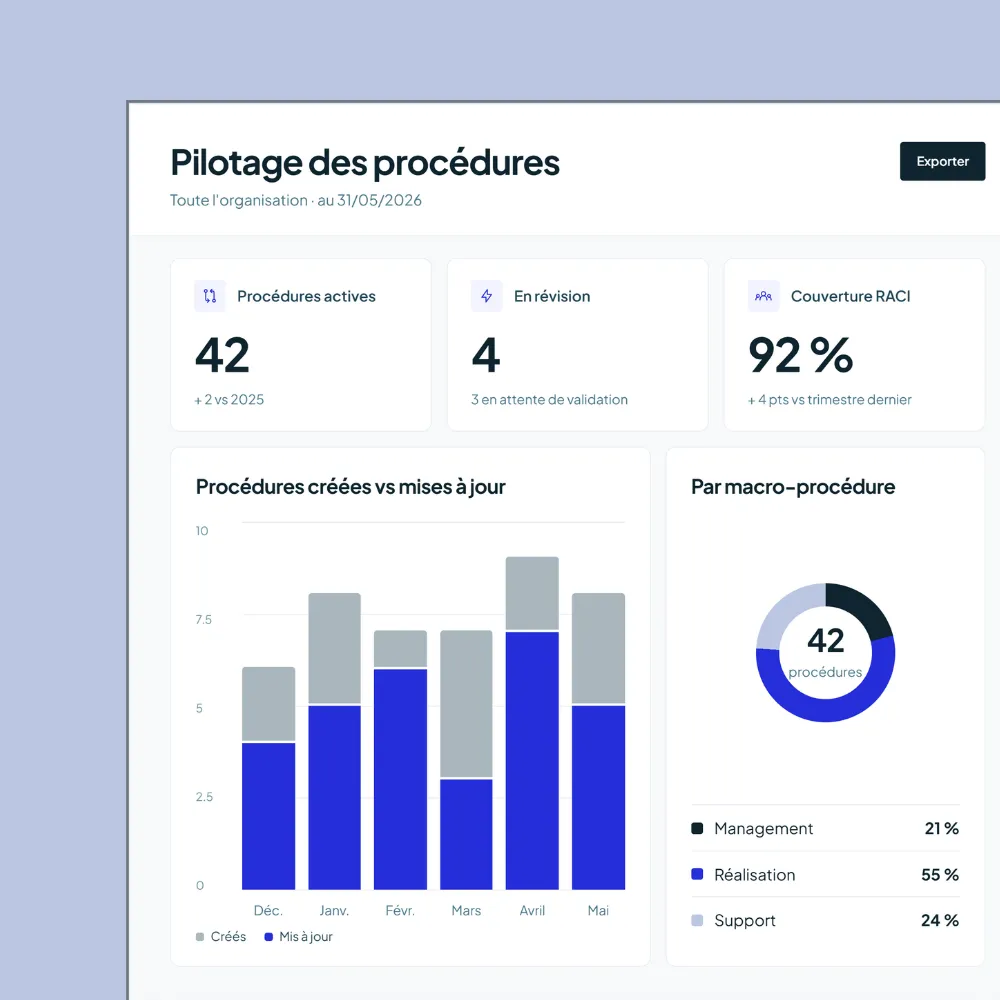This screenshot has height=1000, width=1000.
Task: Click the Déc. blue bar segment
Action: (x=268, y=816)
